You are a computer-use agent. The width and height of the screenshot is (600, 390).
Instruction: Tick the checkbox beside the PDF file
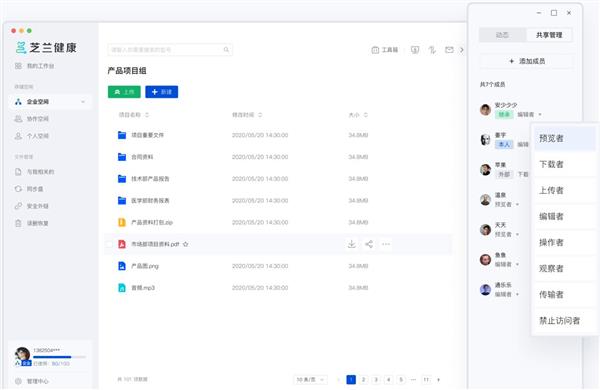[x=109, y=244]
